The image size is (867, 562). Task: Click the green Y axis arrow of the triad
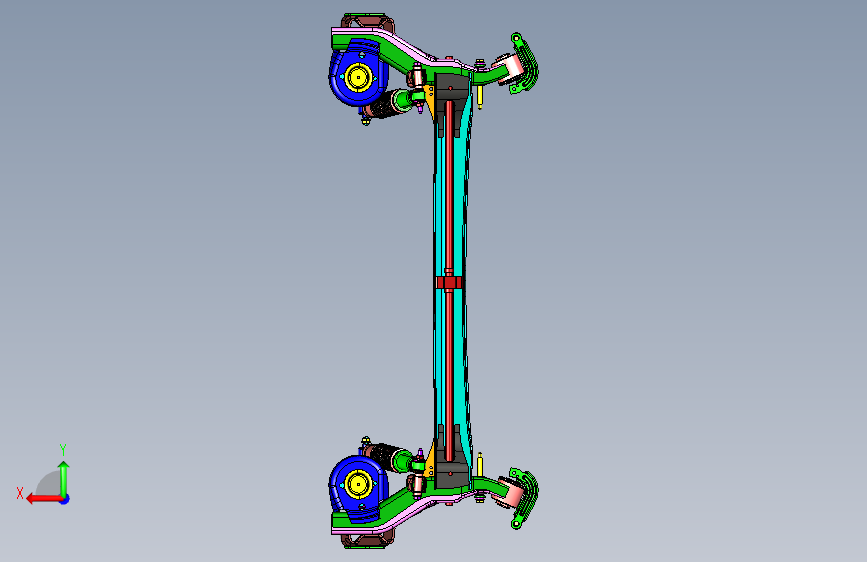64,479
